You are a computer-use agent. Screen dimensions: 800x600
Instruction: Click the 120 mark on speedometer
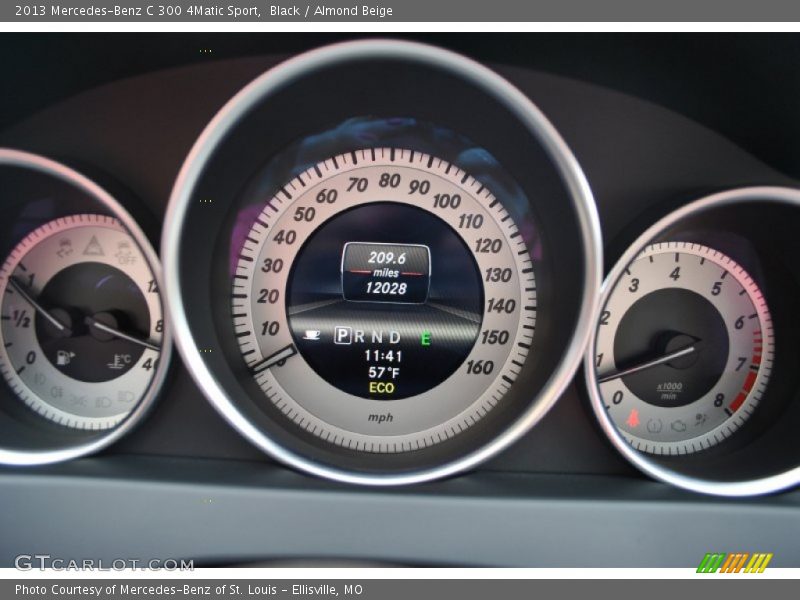(488, 246)
